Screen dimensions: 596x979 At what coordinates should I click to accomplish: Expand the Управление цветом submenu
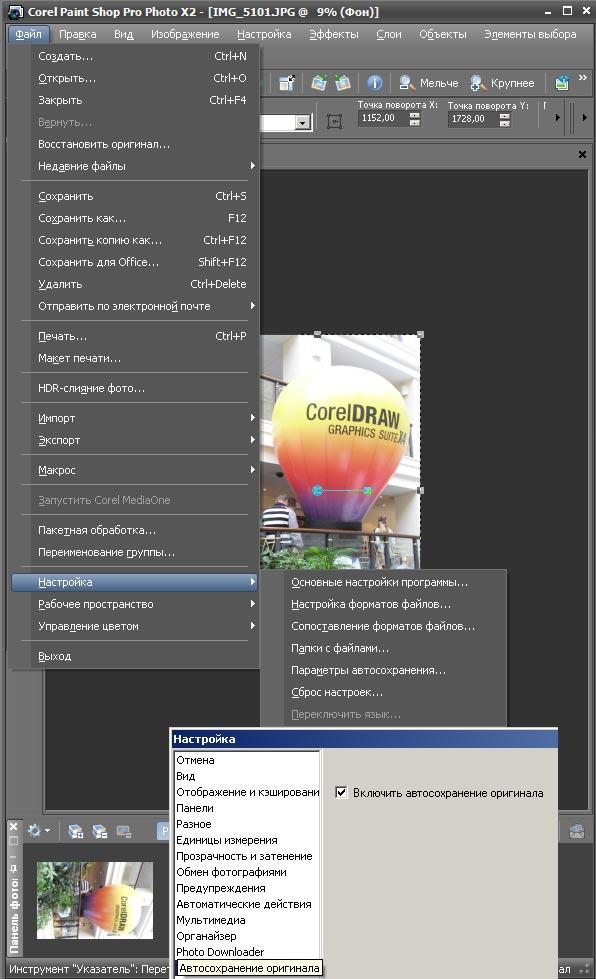click(135, 626)
